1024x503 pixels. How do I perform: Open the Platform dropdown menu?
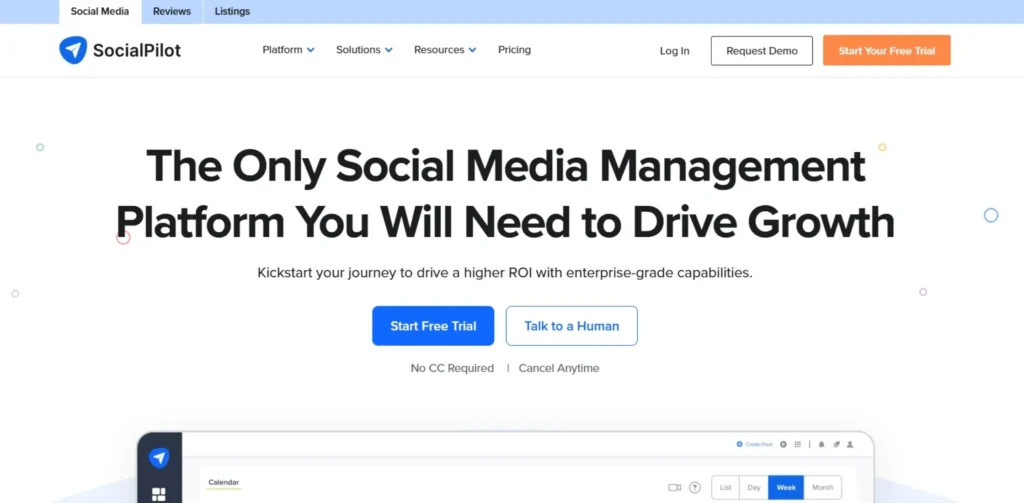pos(288,50)
